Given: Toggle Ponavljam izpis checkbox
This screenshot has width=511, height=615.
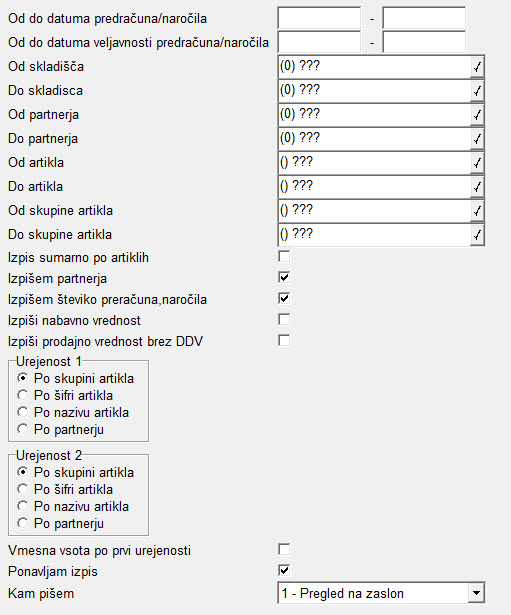Looking at the screenshot, I should [x=284, y=570].
